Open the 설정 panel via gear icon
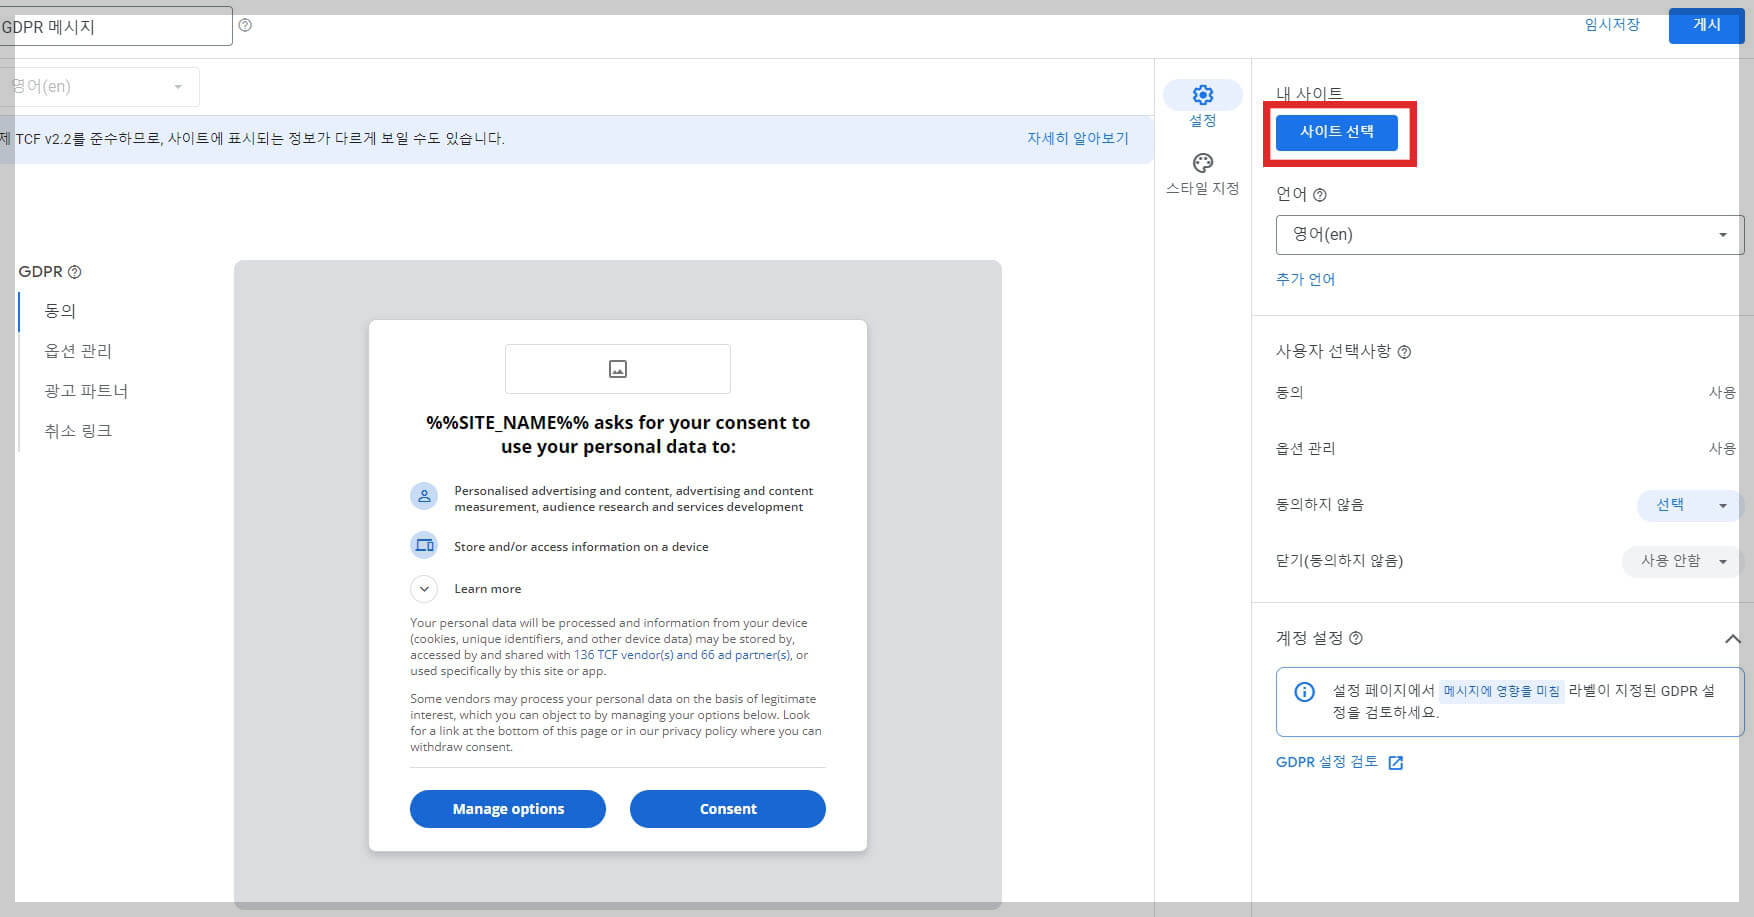The image size is (1754, 917). tap(1202, 95)
